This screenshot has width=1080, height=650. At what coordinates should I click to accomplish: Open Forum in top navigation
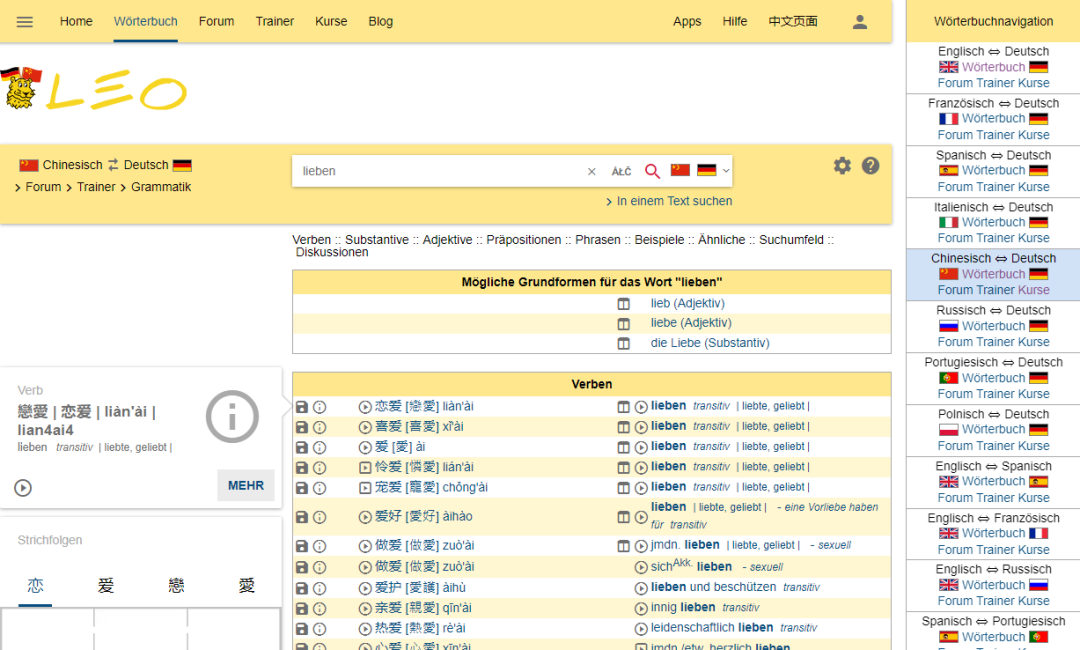216,21
